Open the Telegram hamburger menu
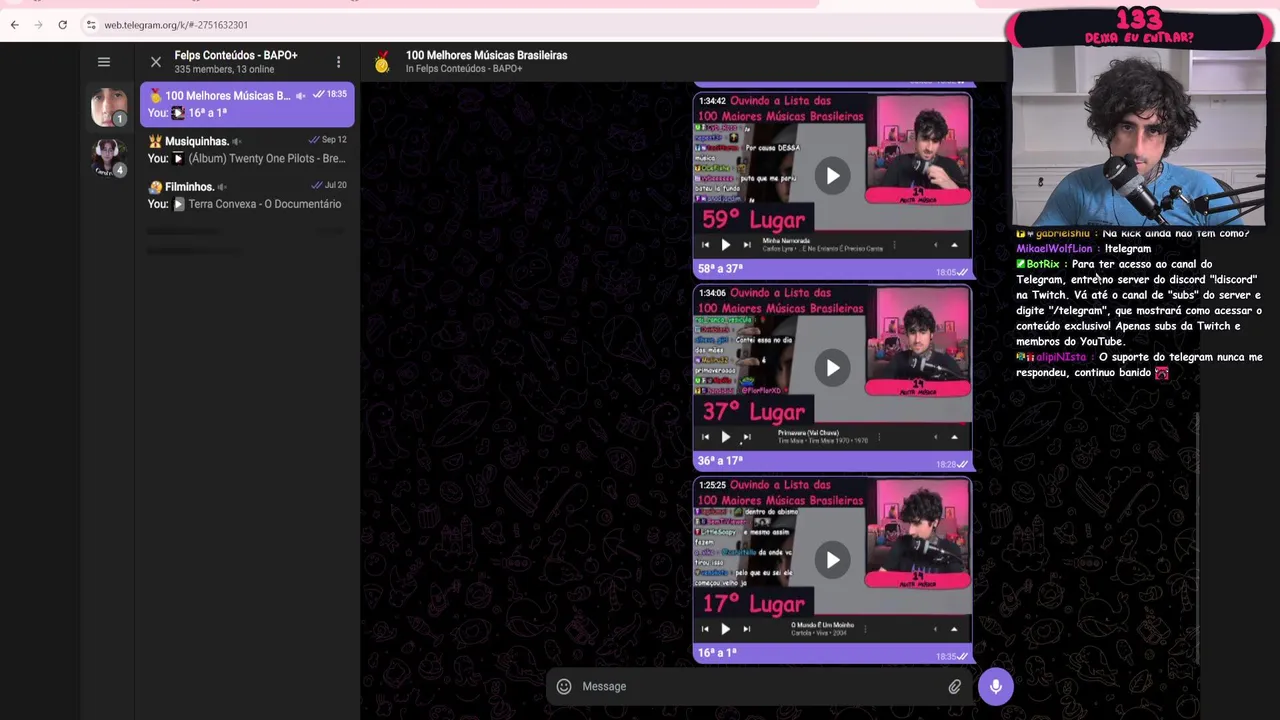The height and width of the screenshot is (720, 1280). 104,62
